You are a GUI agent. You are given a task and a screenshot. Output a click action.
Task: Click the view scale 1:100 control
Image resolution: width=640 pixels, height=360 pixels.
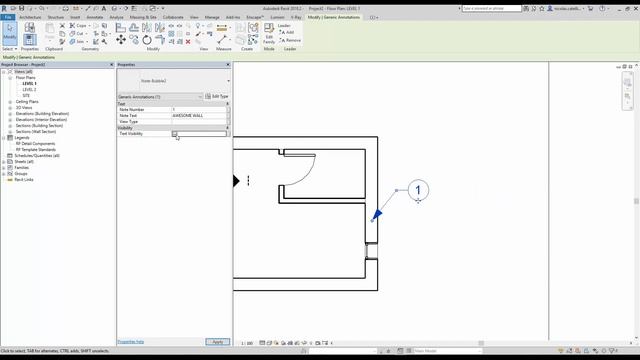pos(247,343)
